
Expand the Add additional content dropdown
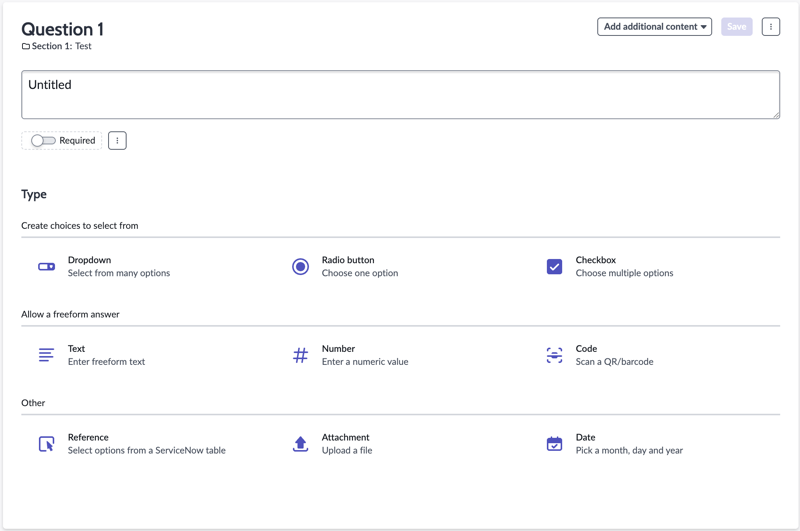(x=655, y=27)
